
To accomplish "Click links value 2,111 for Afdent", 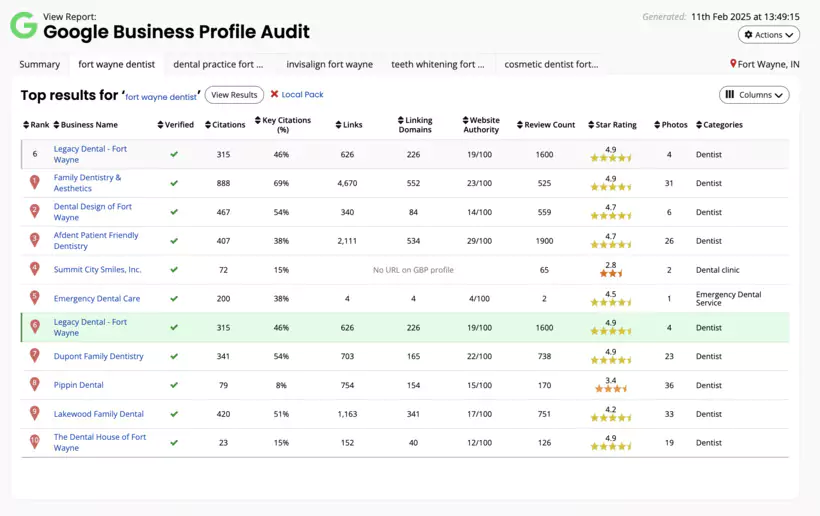I will 347,241.
